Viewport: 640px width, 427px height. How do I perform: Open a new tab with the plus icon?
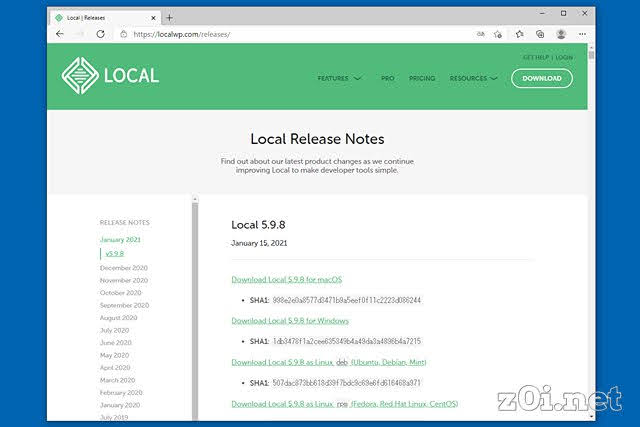(x=169, y=18)
